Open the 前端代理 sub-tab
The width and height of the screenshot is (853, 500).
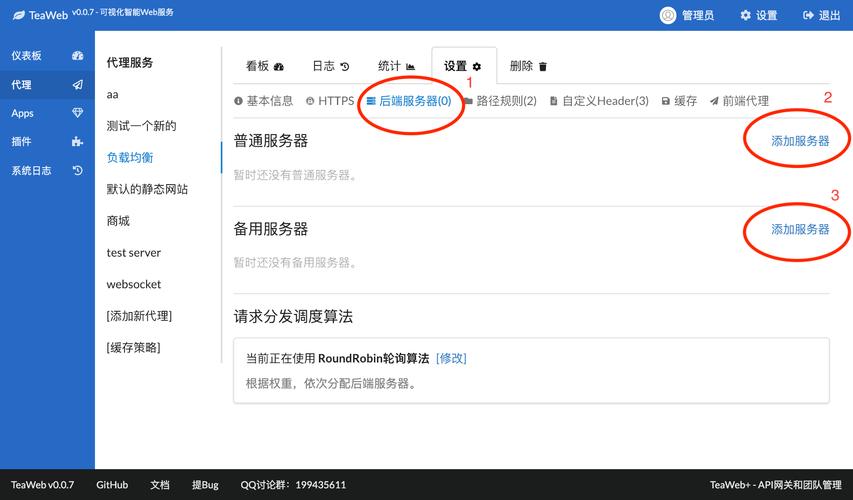click(739, 101)
